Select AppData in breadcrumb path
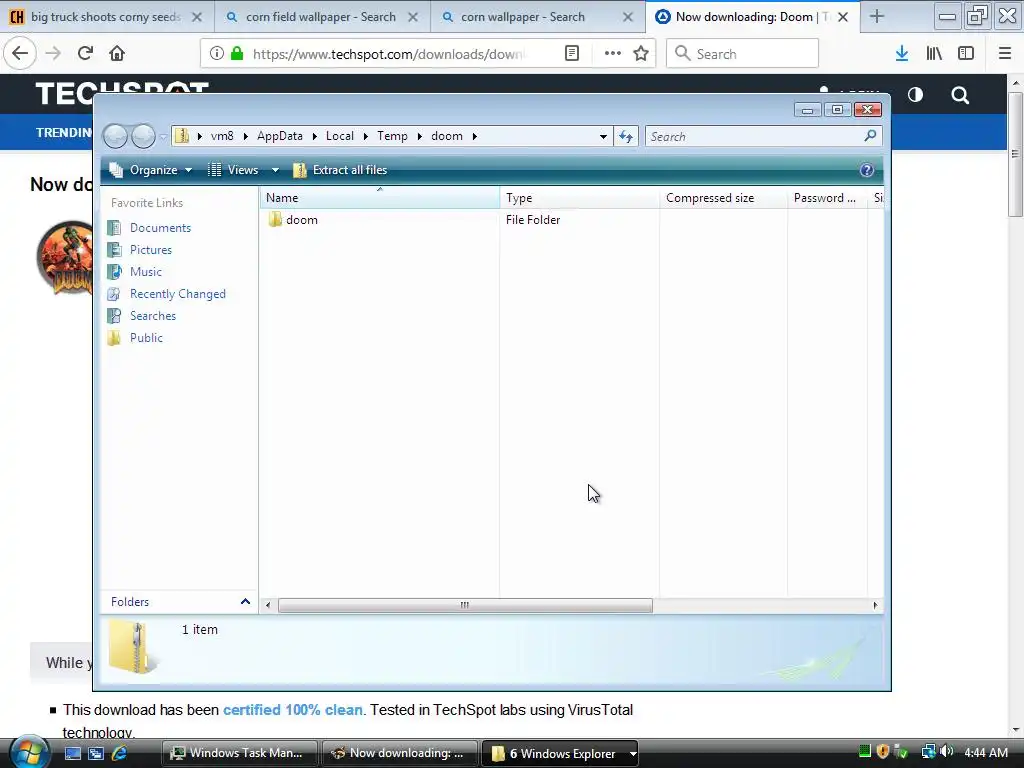This screenshot has height=768, width=1024. pos(280,136)
